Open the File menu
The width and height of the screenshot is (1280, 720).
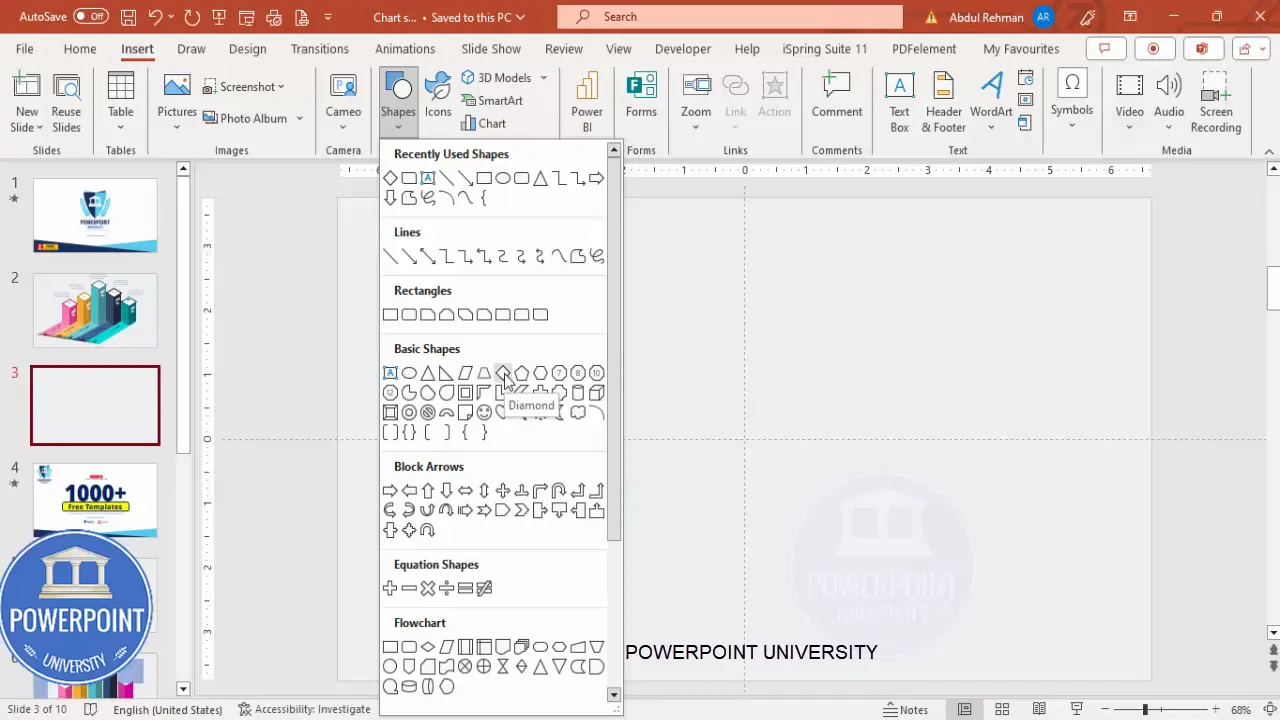24,49
